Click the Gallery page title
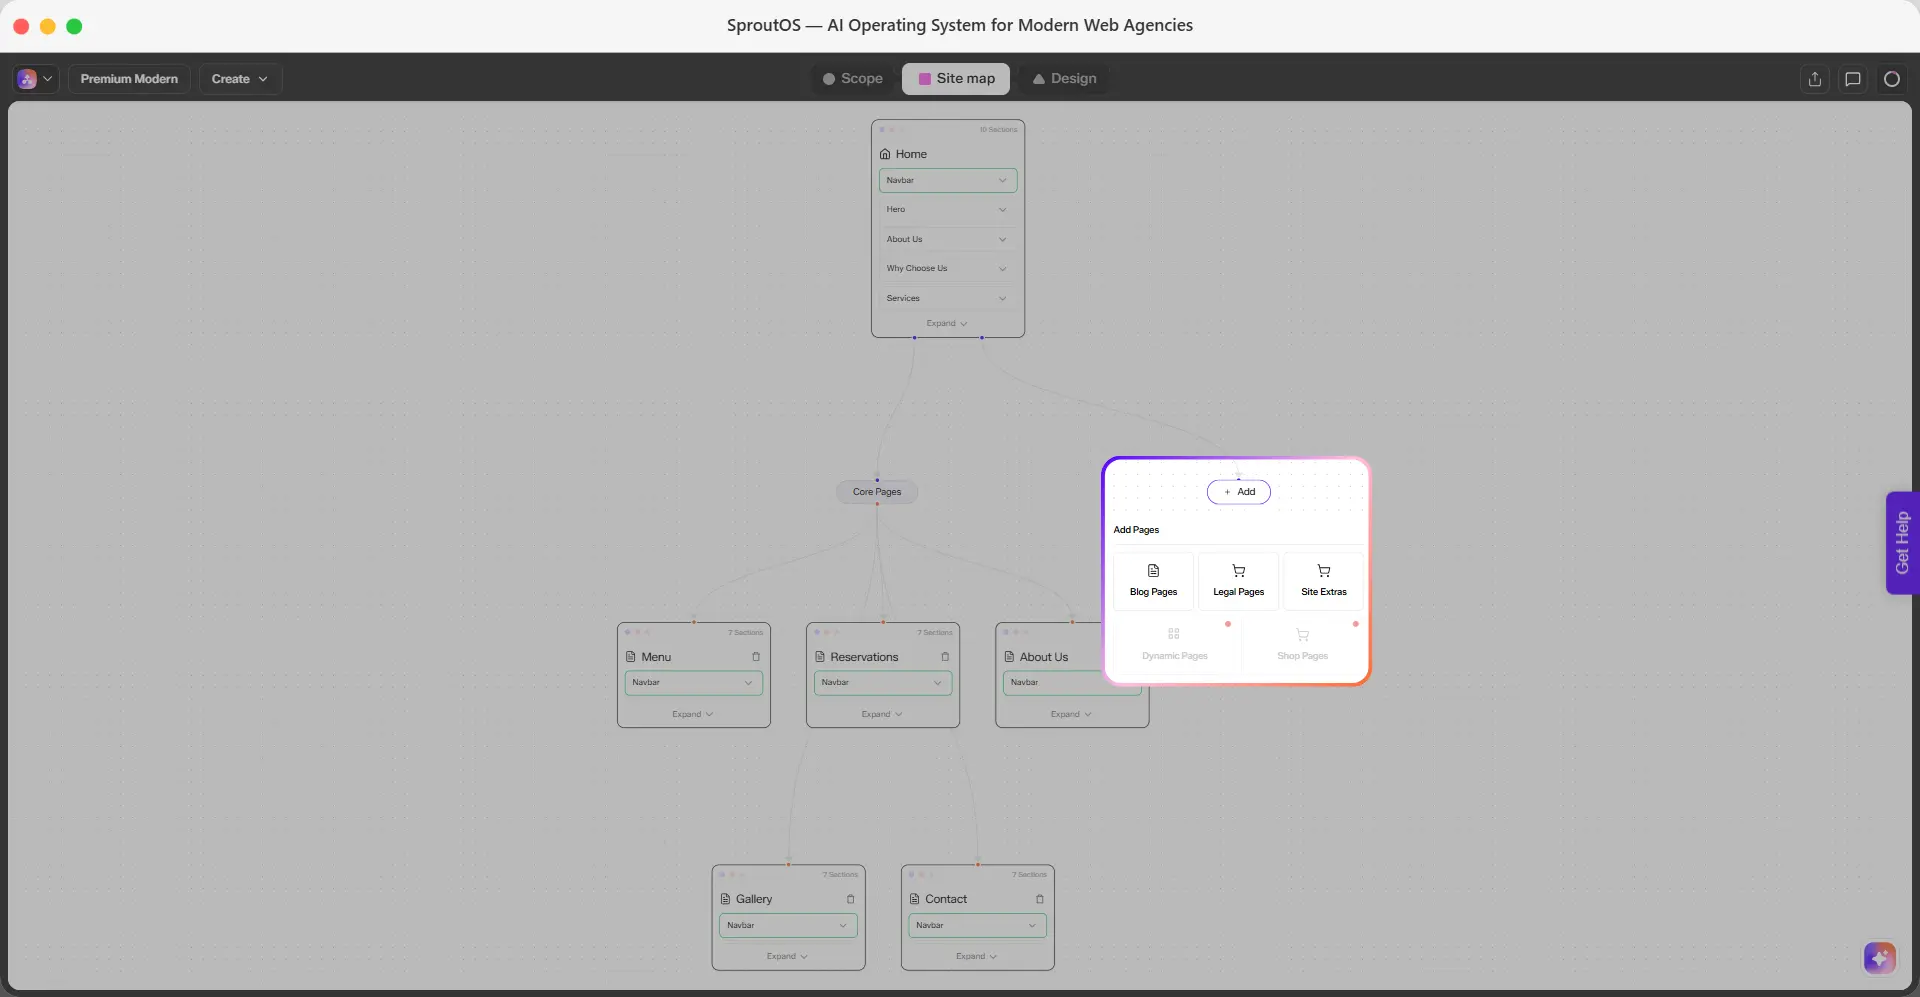The image size is (1920, 997). (754, 899)
